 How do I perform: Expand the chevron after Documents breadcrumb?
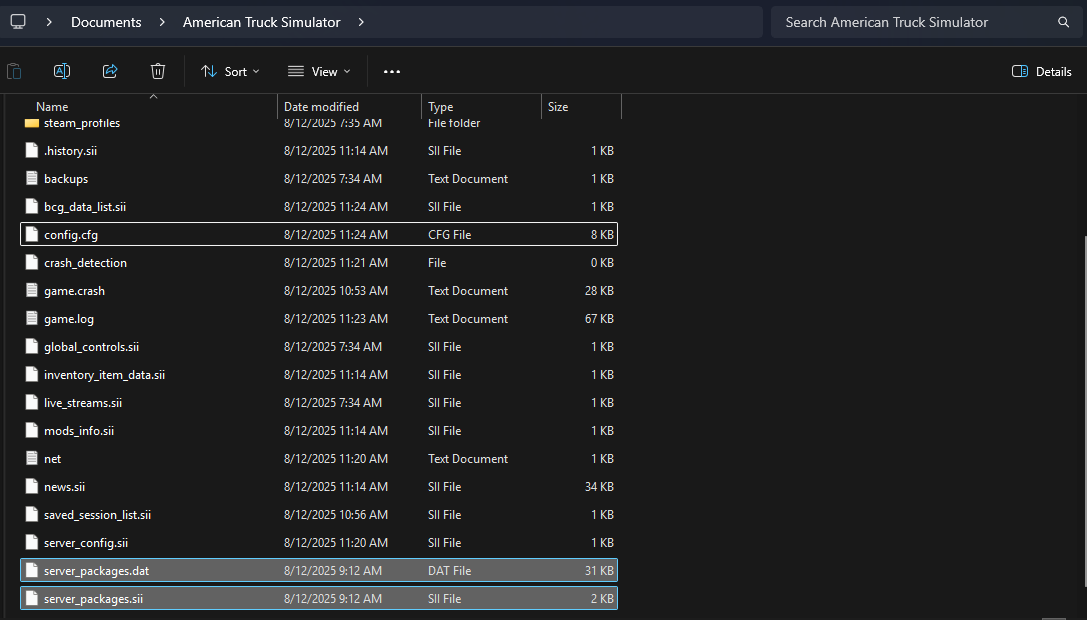coord(162,22)
